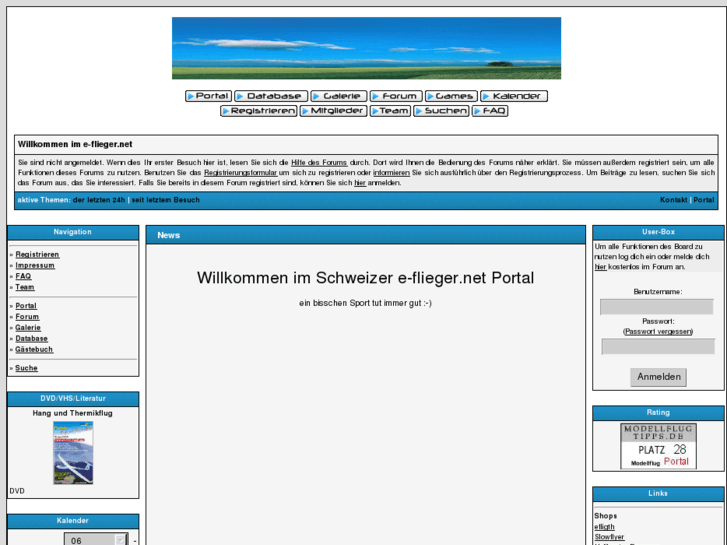727x545 pixels.
Task: Open Database in Navigation sidebar
Action: pyautogui.click(x=32, y=339)
